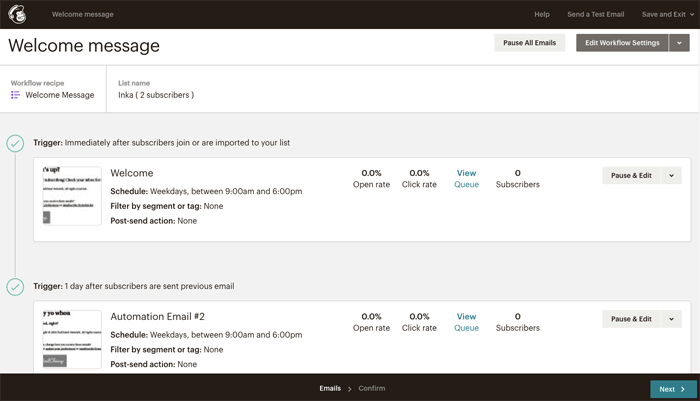Open View Queue link for Welcome email
Viewport: 700px width, 401px height.
tap(467, 179)
